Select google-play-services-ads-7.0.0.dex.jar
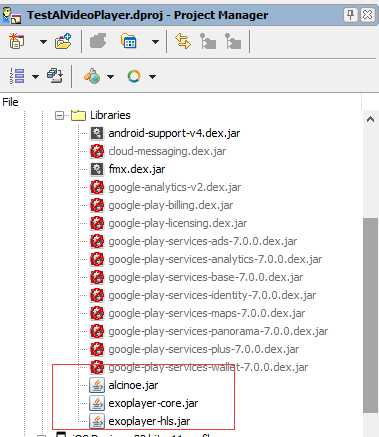Image resolution: width=379 pixels, height=437 pixels. coord(203,241)
